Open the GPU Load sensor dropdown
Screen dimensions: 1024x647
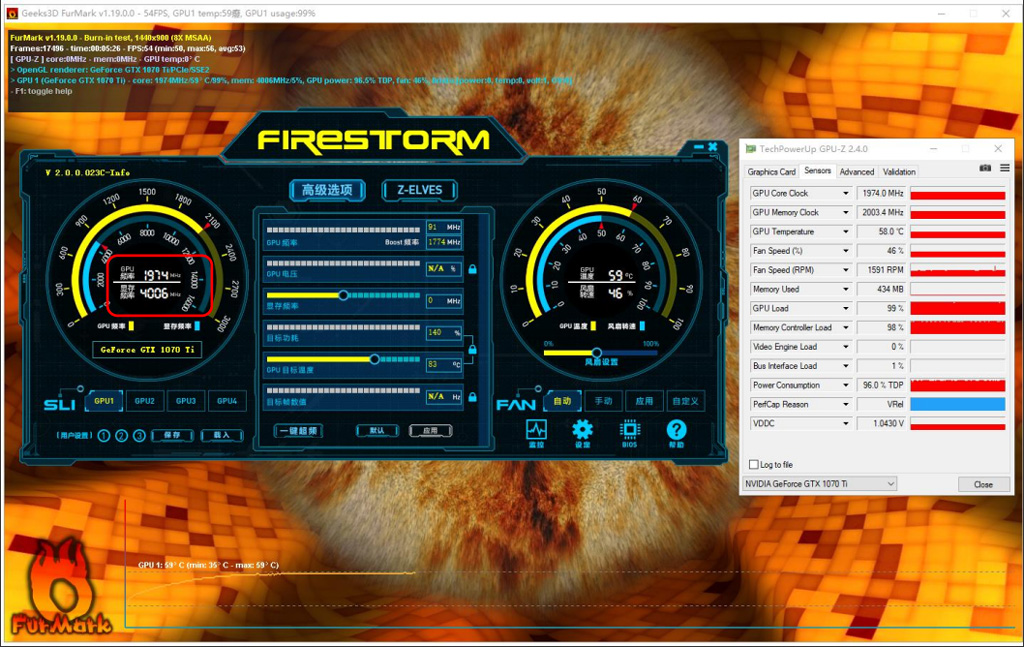click(846, 308)
